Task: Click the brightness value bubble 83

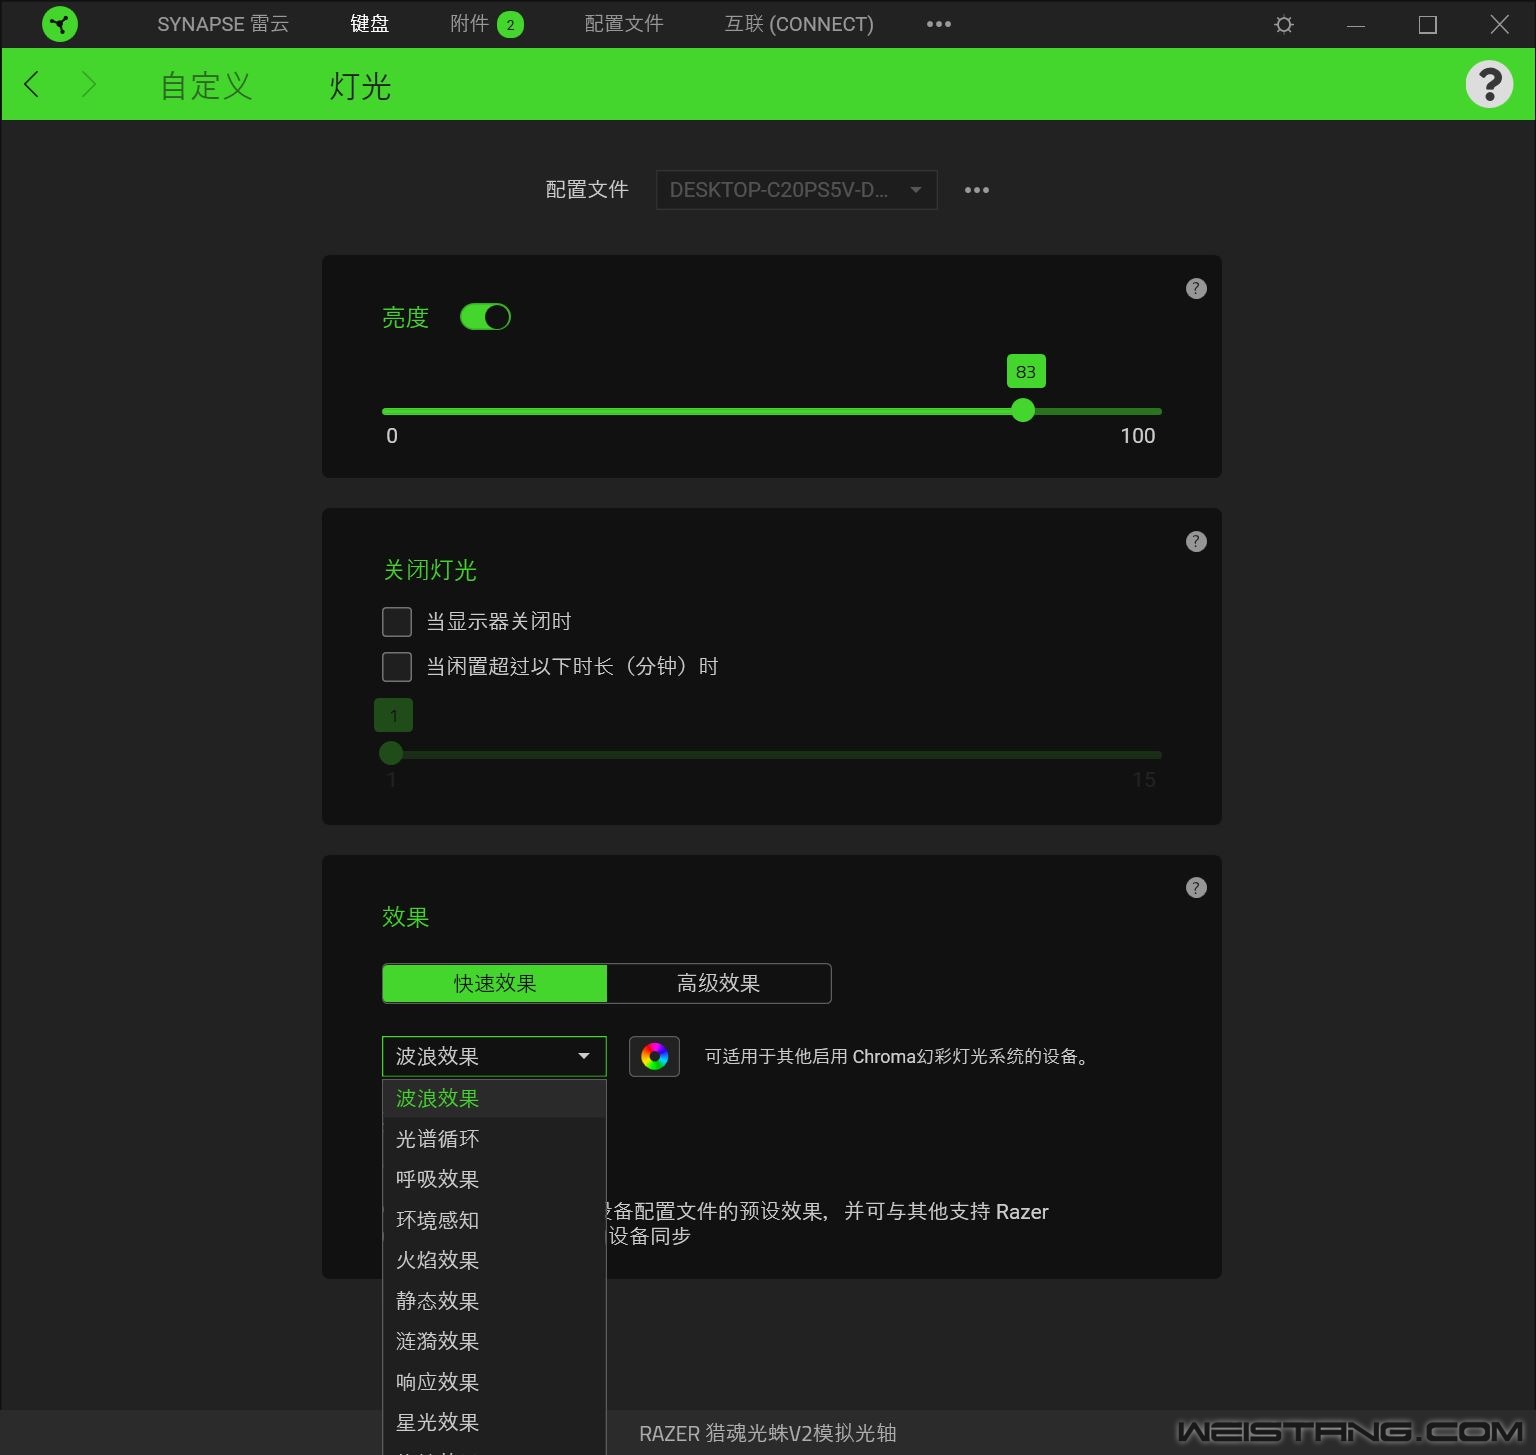Action: tap(1026, 372)
